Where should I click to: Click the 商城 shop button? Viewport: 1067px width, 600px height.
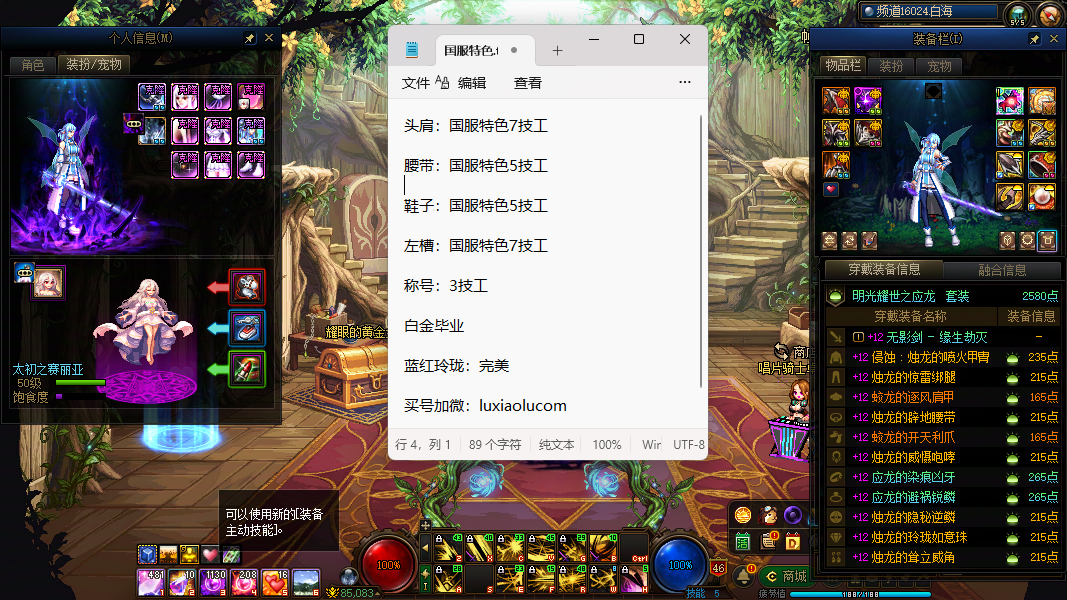point(785,576)
